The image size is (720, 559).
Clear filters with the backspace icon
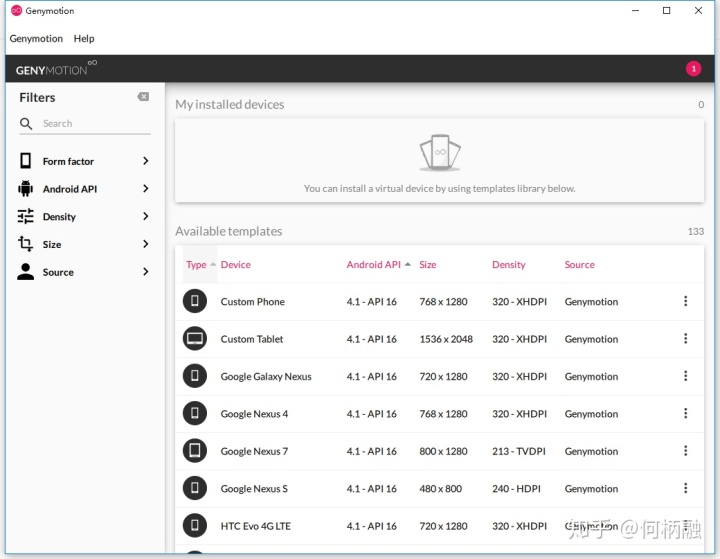(143, 96)
